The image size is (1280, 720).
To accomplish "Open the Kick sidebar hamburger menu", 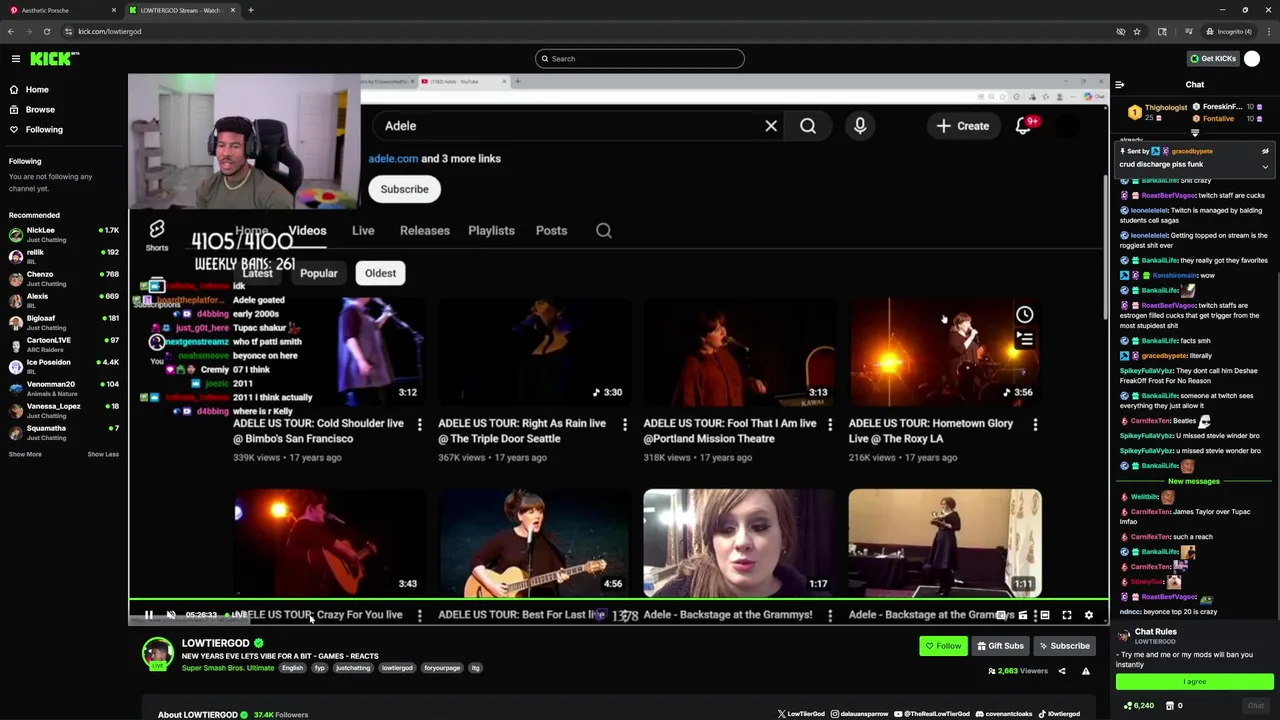I will pos(16,59).
